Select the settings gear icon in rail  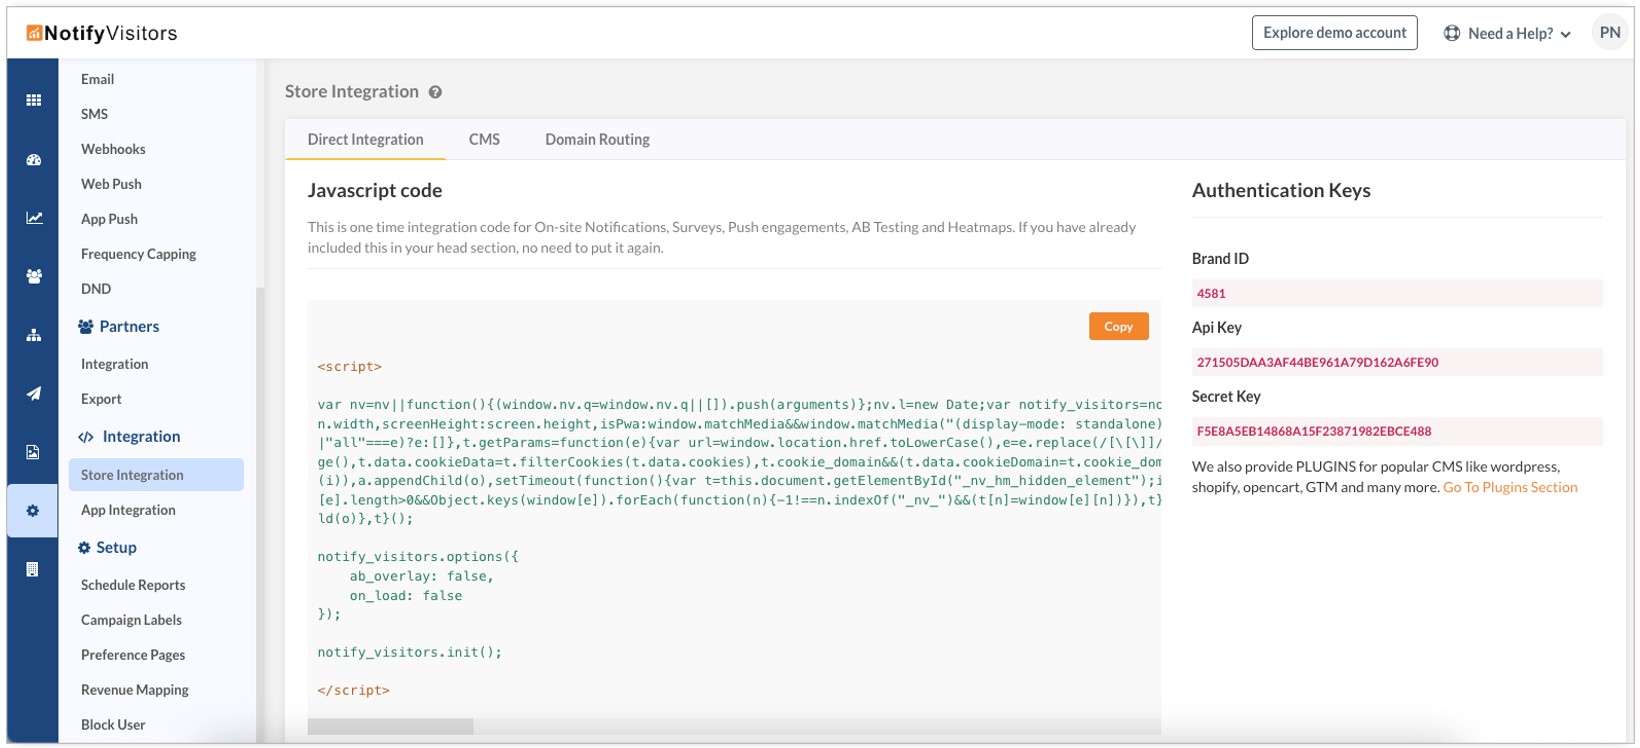pos(33,511)
